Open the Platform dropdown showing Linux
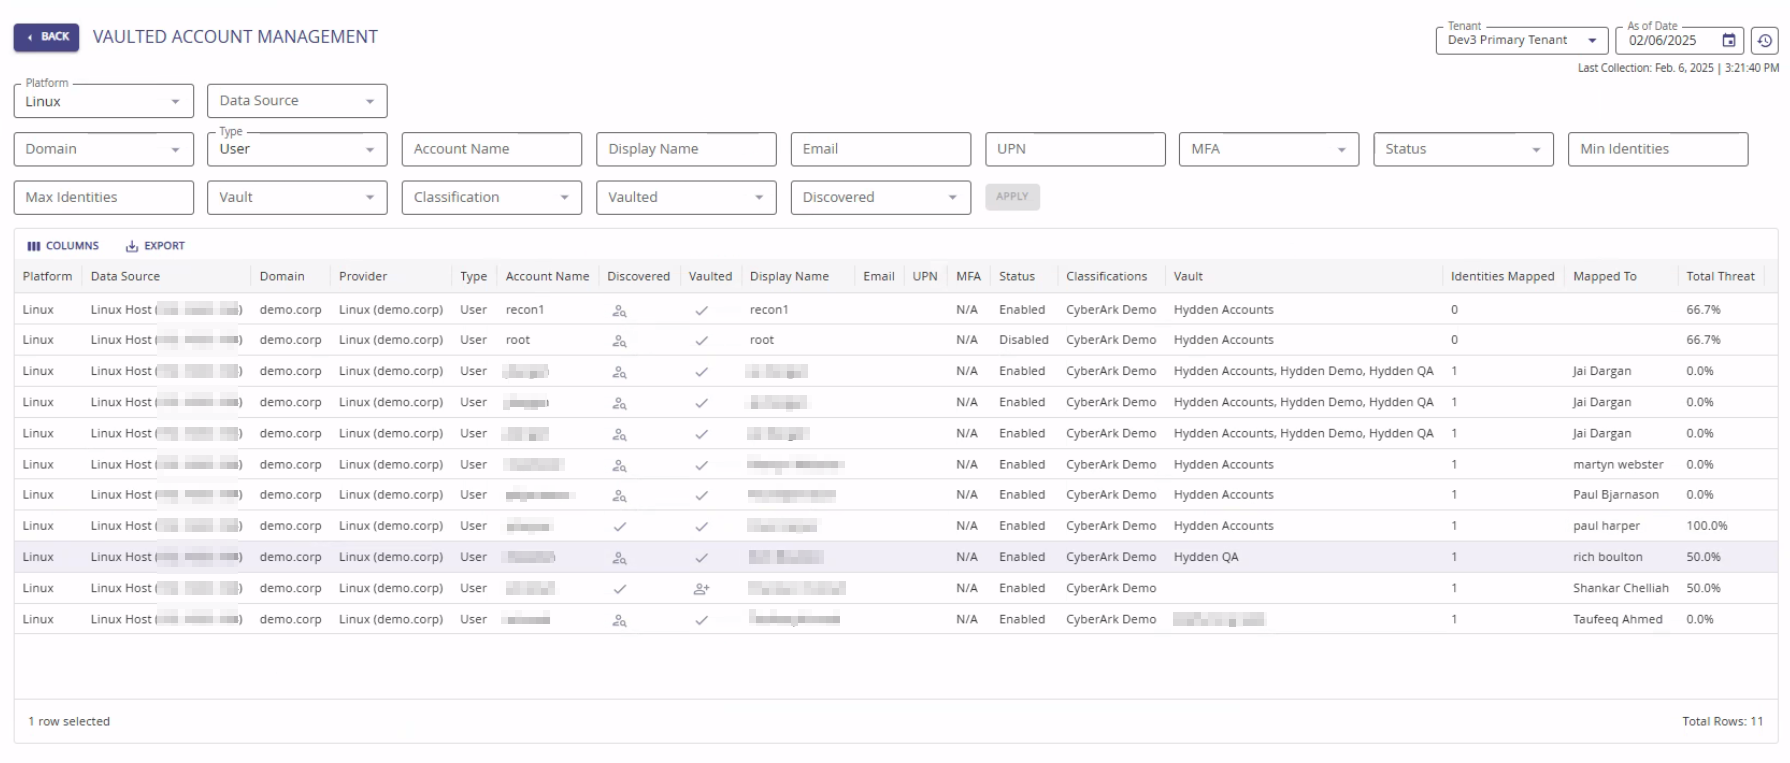Viewport: 1790px width, 763px height. click(103, 101)
